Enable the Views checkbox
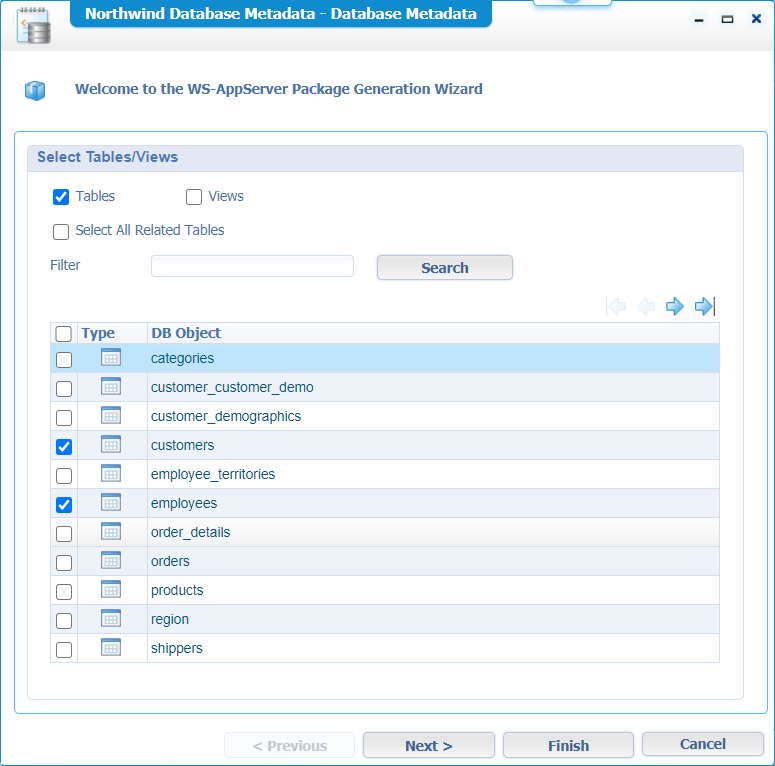Screen dimensions: 775x766 tap(194, 197)
